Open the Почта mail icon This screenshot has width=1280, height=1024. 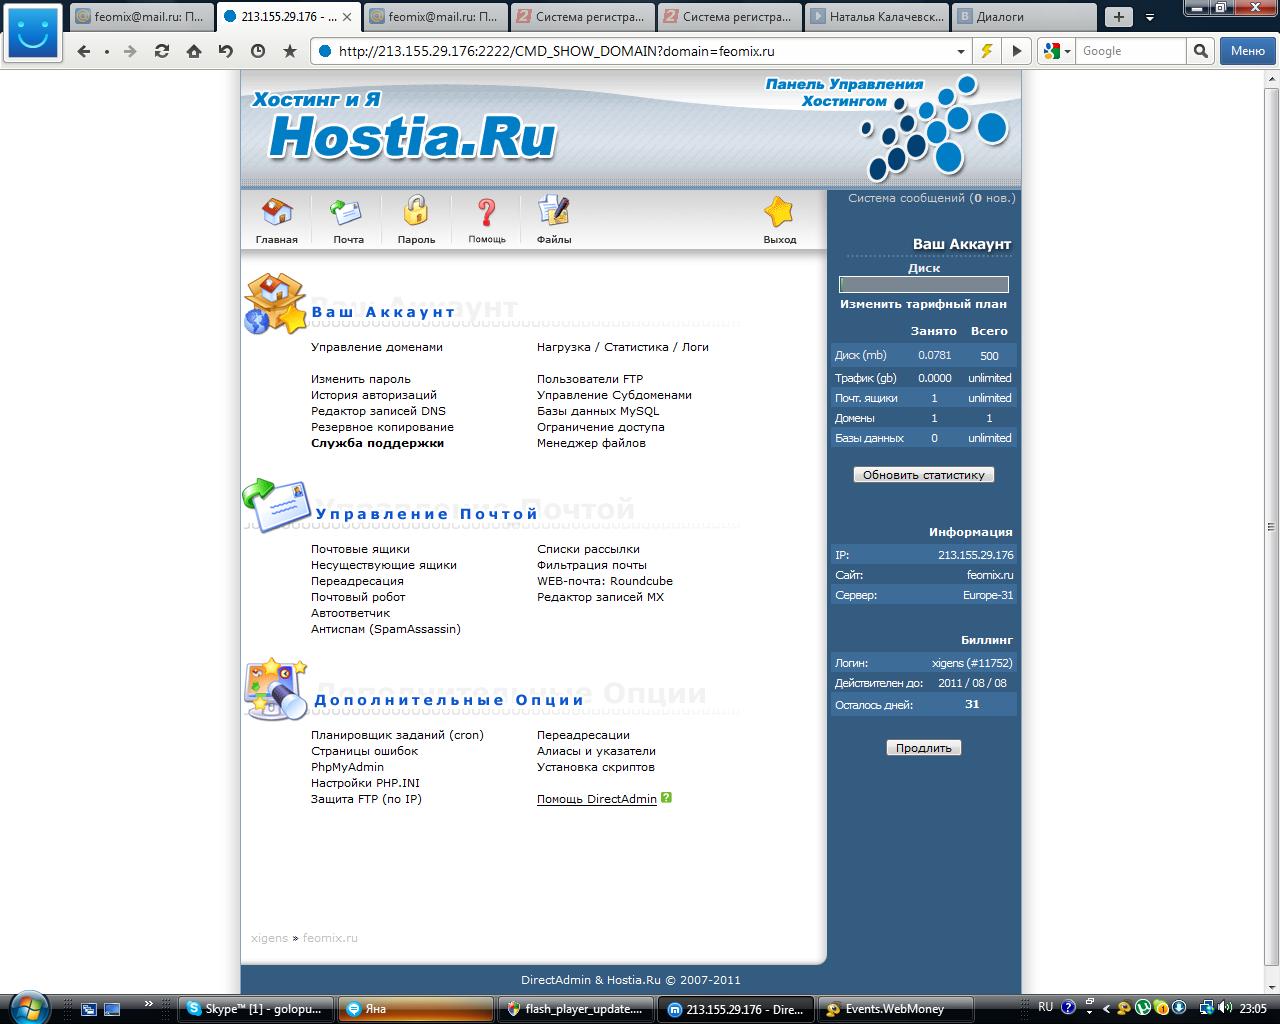[347, 212]
